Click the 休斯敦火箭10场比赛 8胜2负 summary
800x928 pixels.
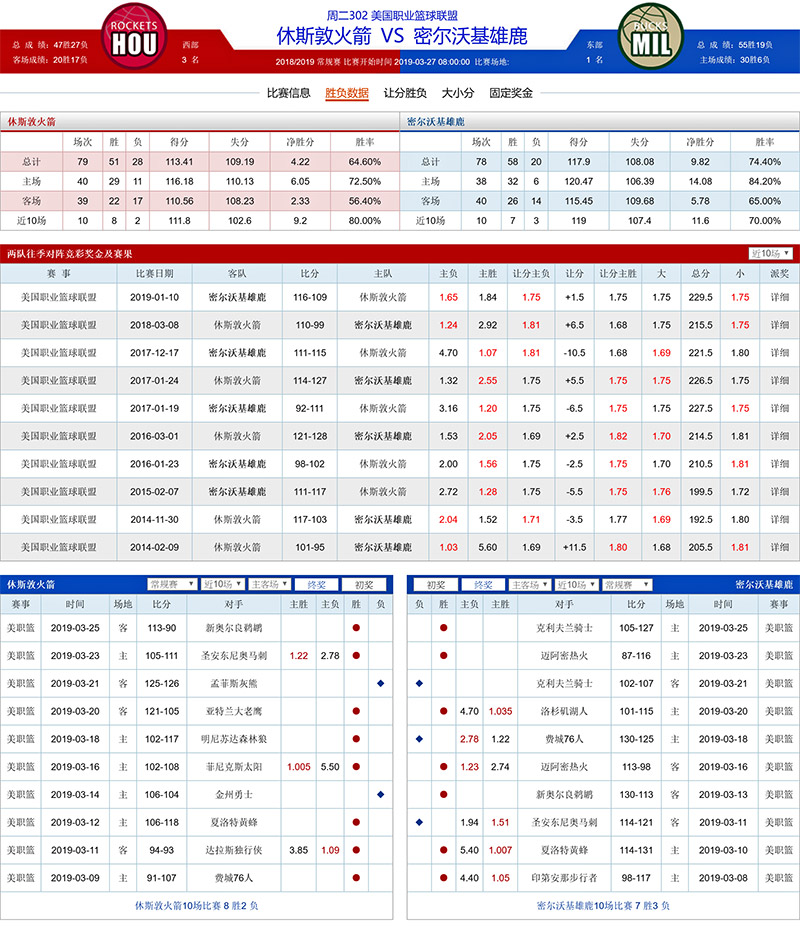[x=196, y=906]
